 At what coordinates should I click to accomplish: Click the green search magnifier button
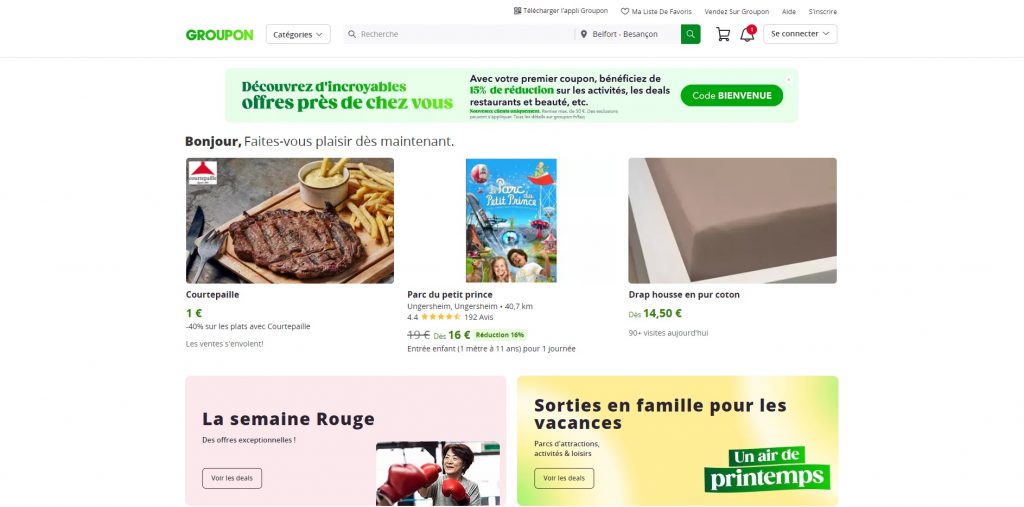(690, 34)
